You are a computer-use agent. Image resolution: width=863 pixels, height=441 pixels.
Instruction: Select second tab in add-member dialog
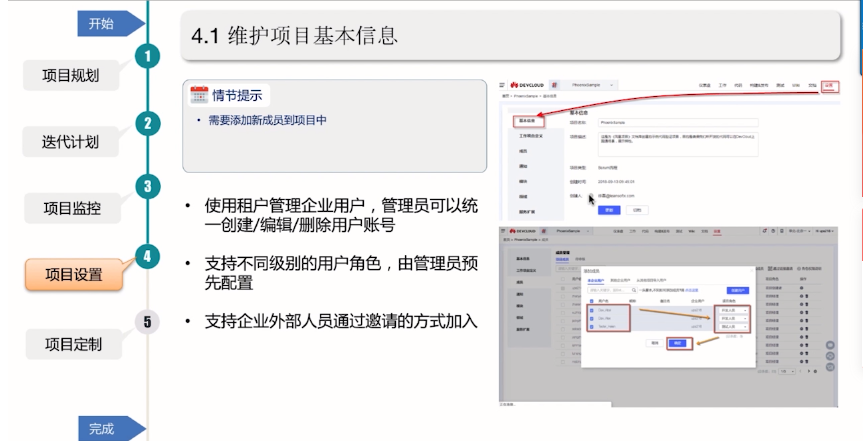[620, 280]
